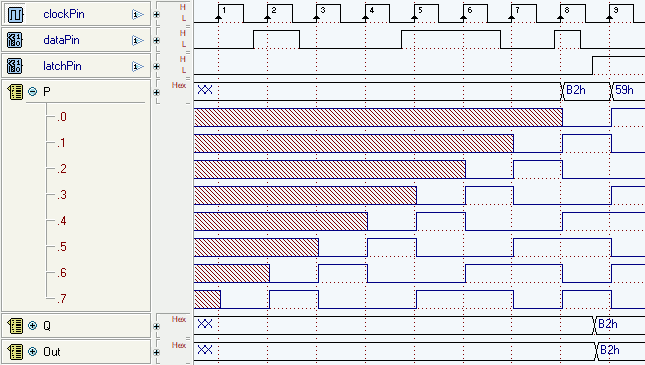Click the XX undefined value on Out bus
This screenshot has height=365, width=645.
[x=205, y=350]
